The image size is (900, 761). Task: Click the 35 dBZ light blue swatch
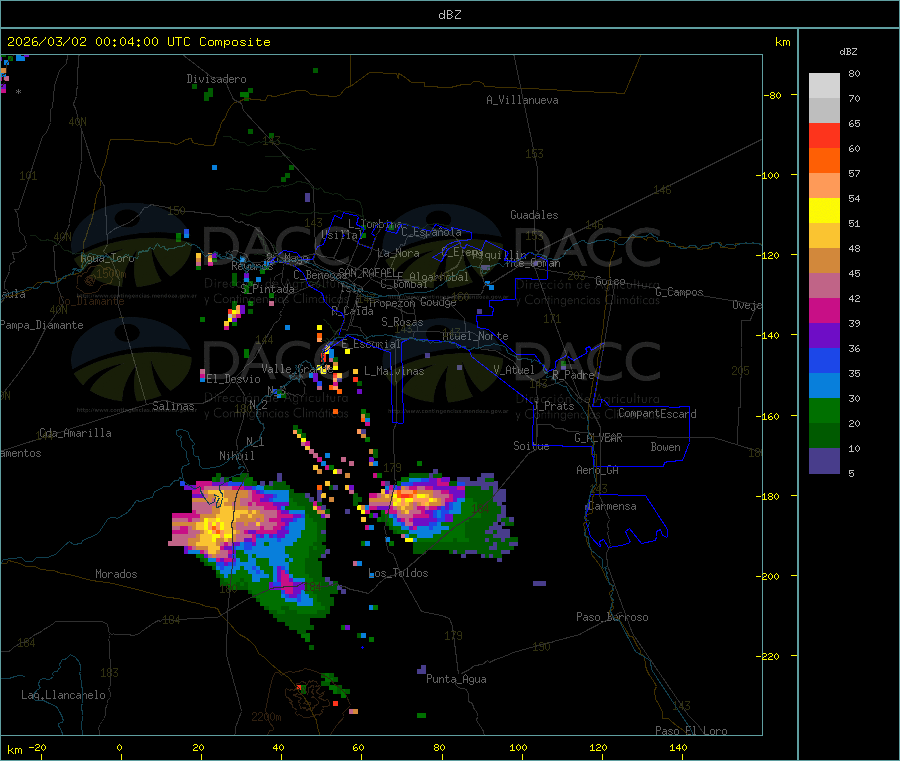[x=824, y=386]
